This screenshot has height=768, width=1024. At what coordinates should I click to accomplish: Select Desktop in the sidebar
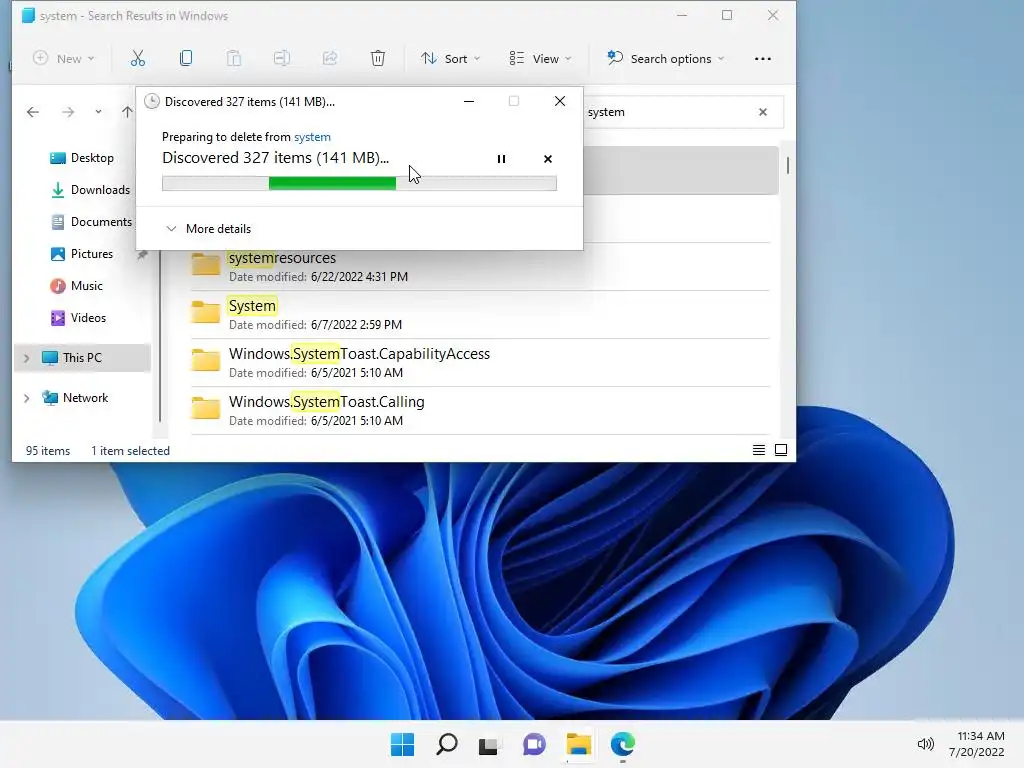pos(82,158)
